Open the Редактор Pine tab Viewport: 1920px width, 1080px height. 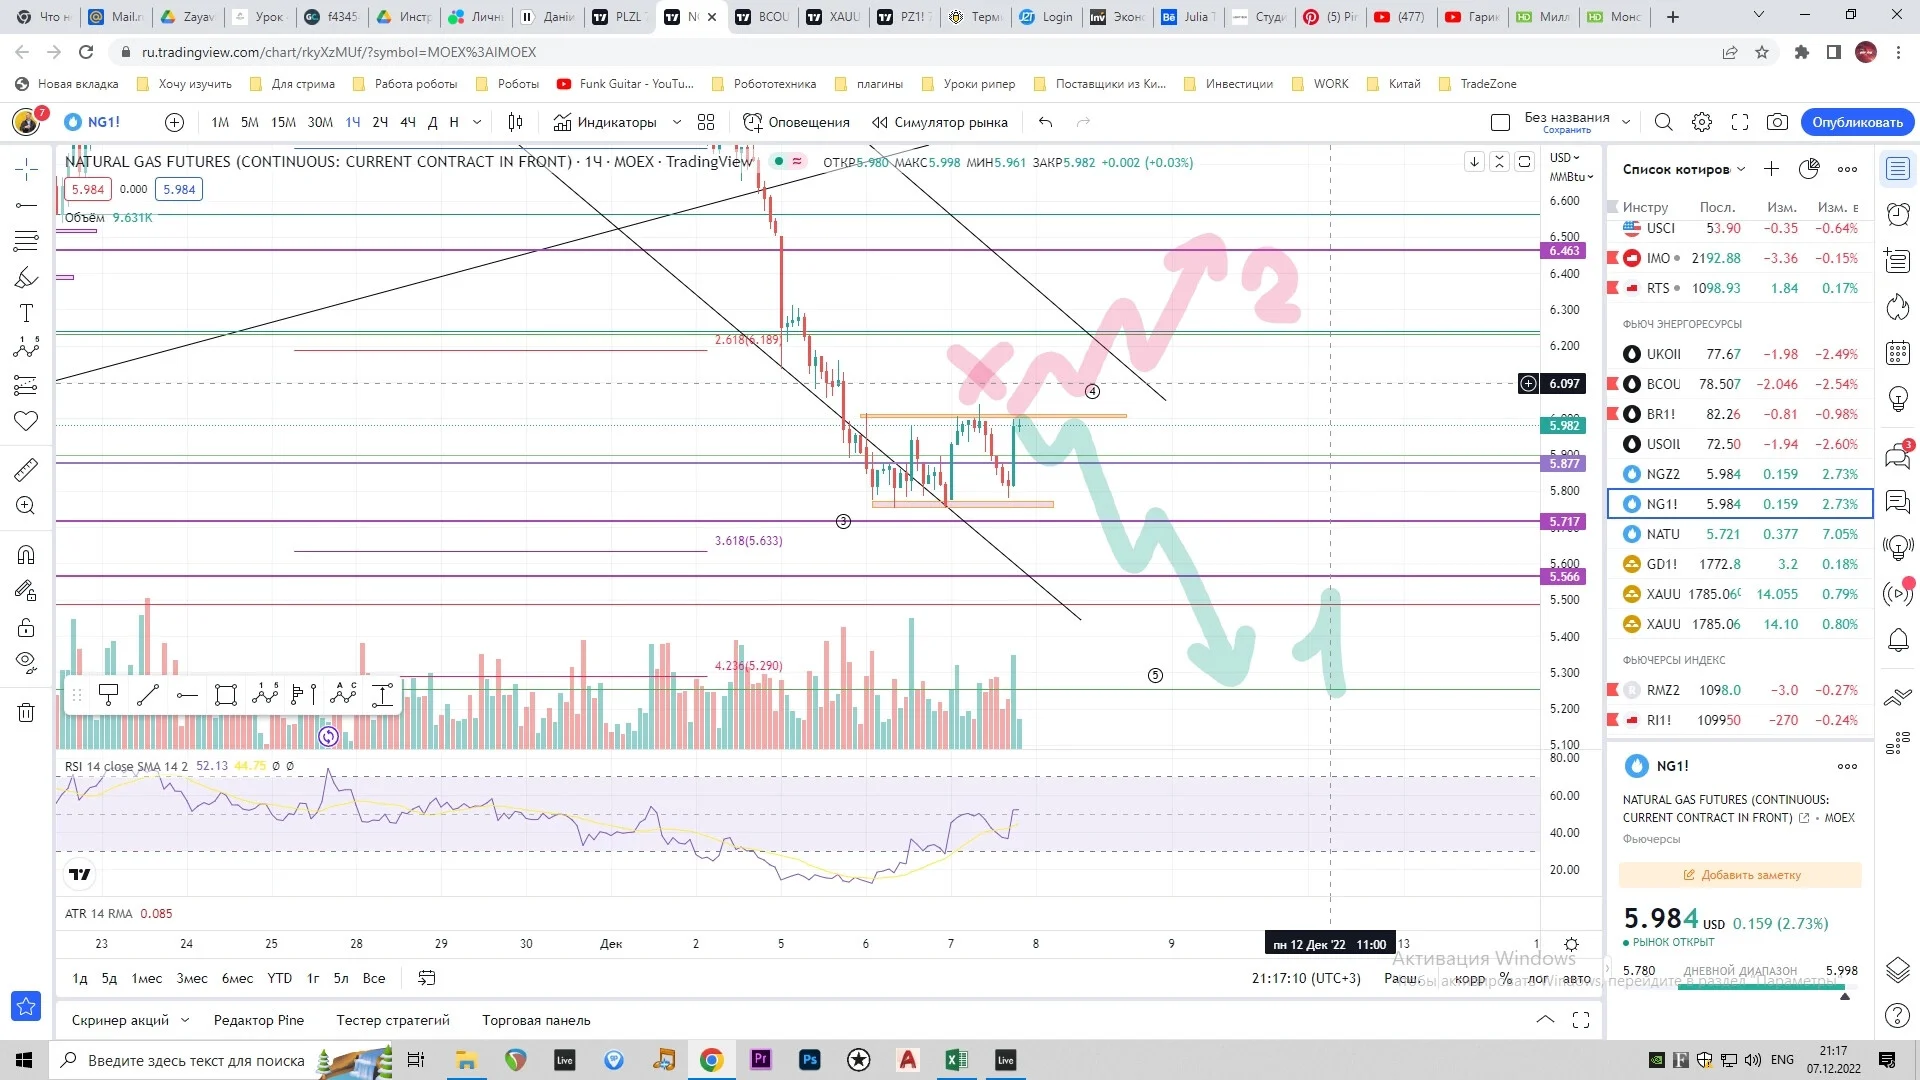259,1020
